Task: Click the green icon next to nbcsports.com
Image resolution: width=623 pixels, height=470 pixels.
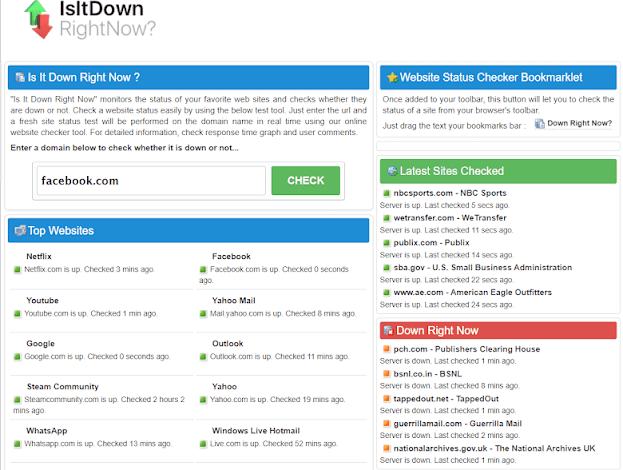Action: coord(386,193)
